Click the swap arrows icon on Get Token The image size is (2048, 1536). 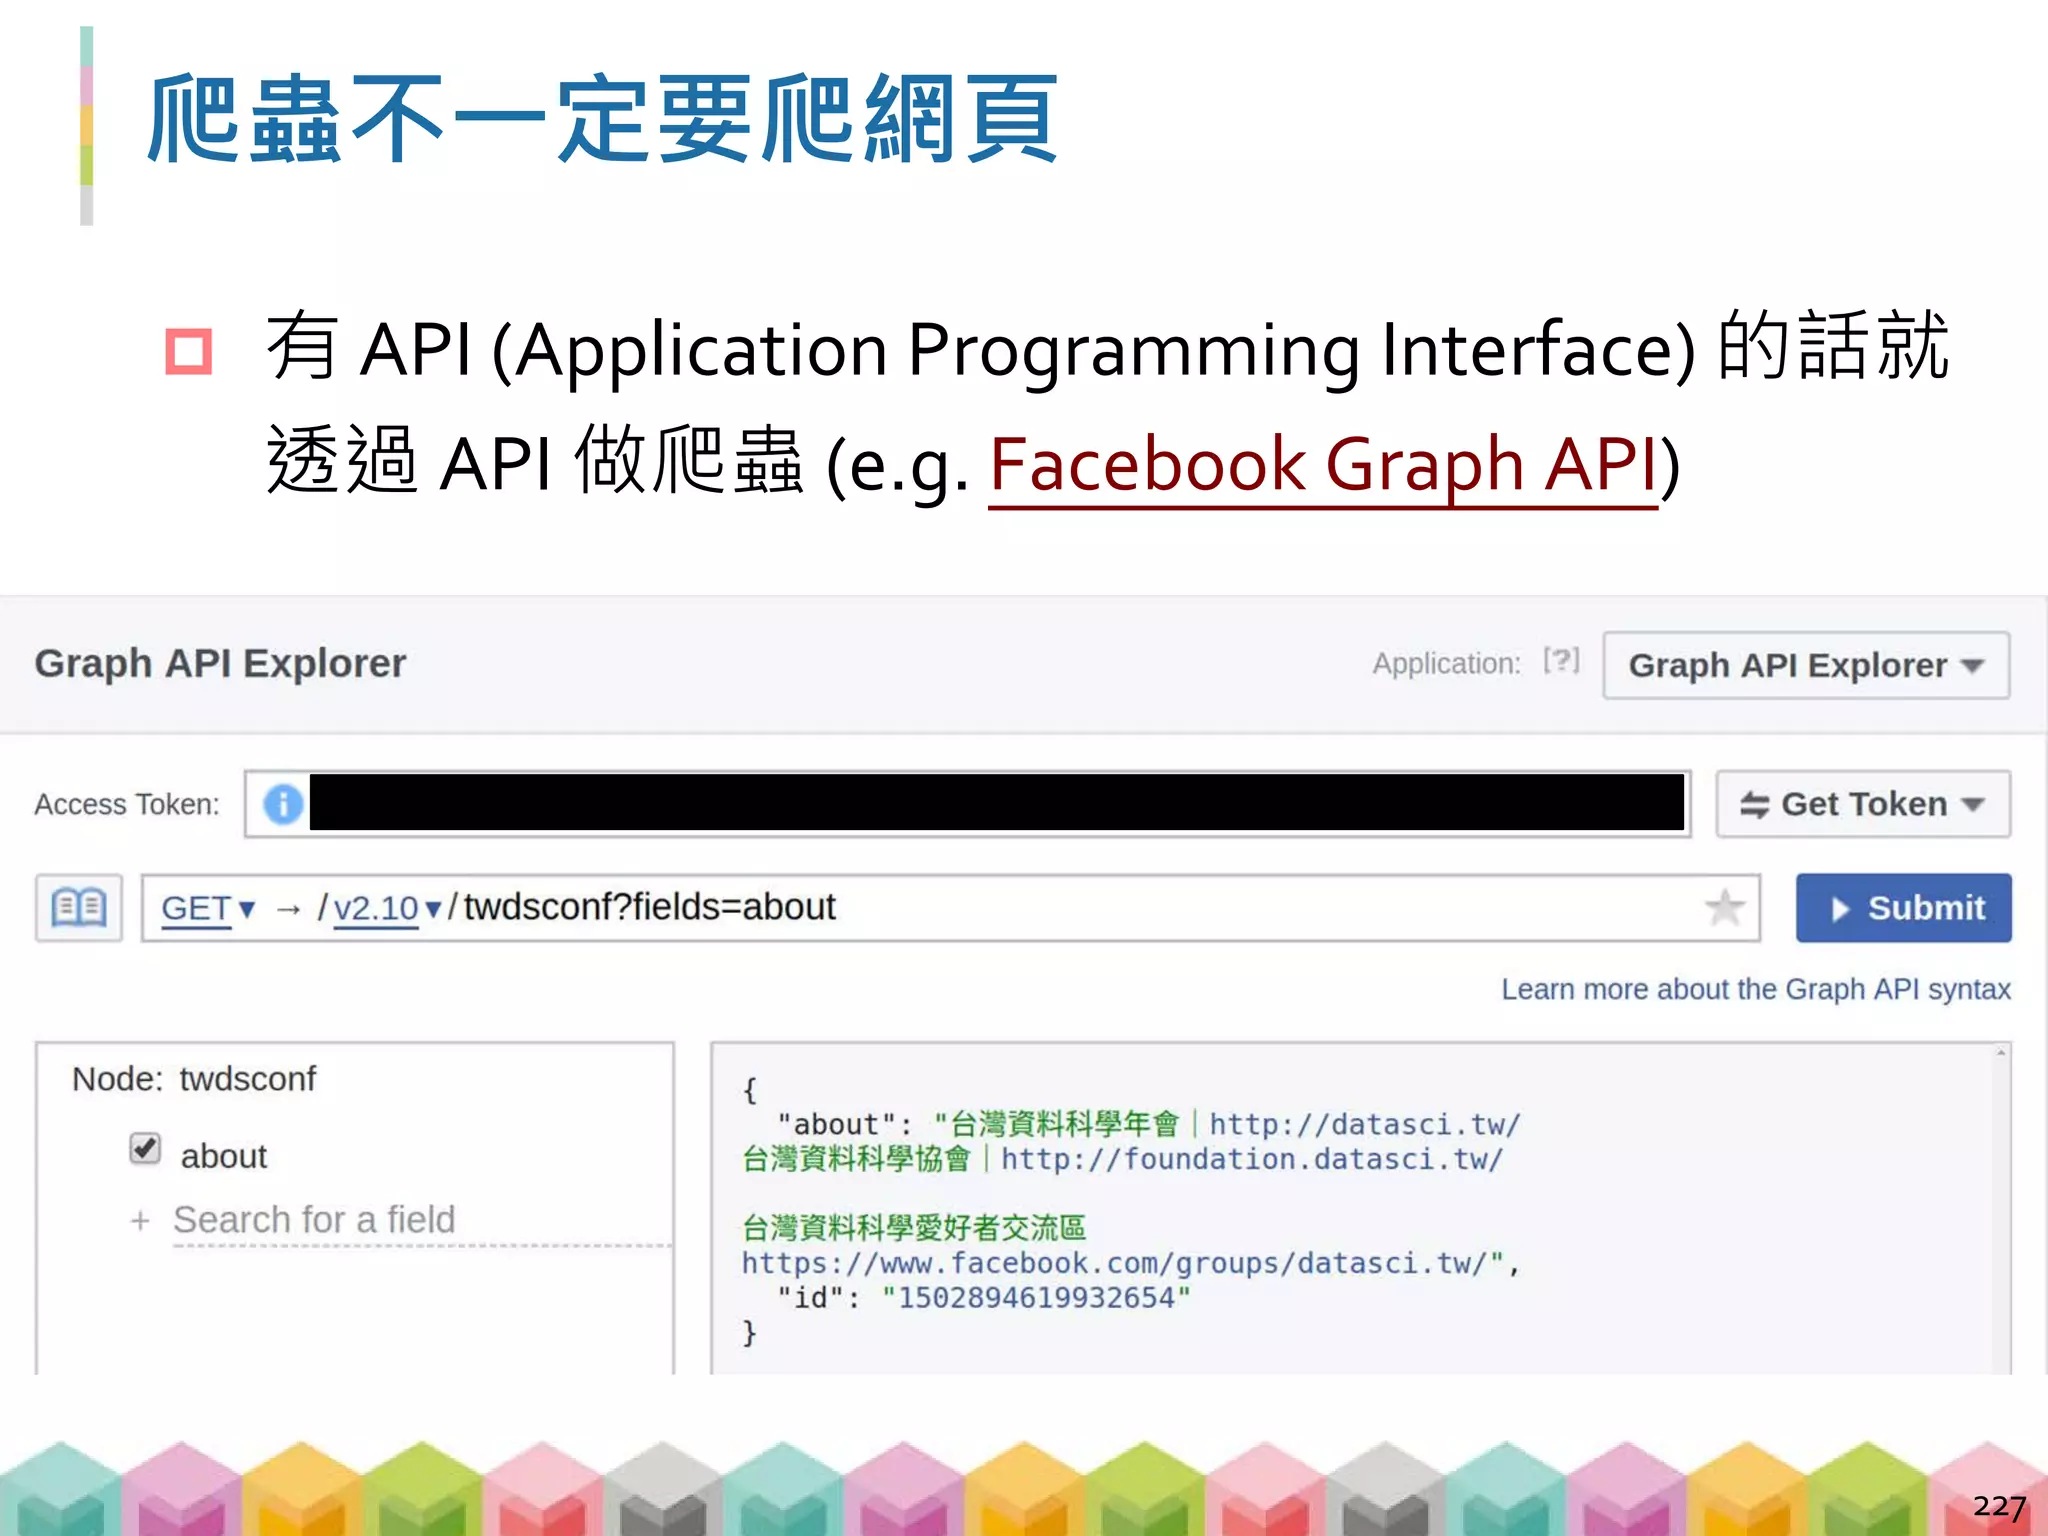pyautogui.click(x=1754, y=805)
